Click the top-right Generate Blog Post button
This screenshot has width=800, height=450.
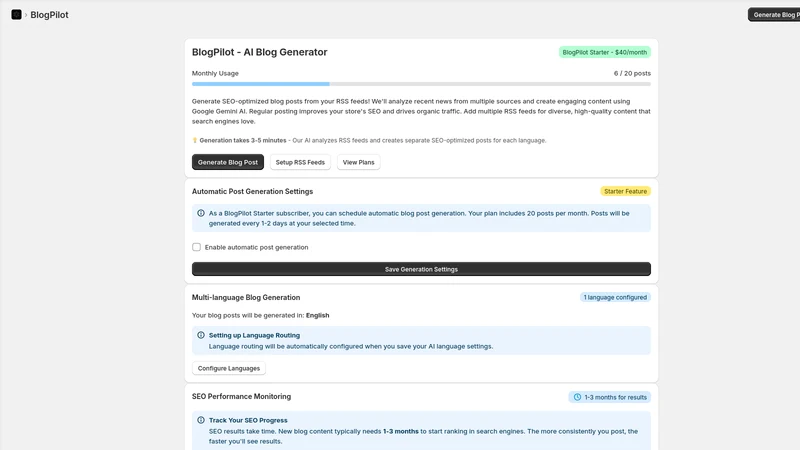tap(774, 15)
